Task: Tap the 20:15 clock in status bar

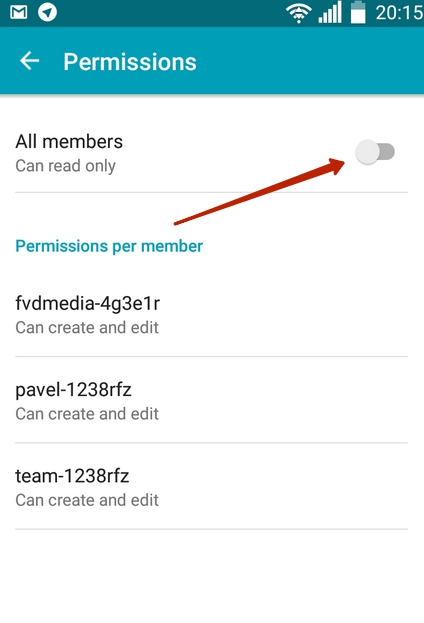Action: [x=399, y=13]
